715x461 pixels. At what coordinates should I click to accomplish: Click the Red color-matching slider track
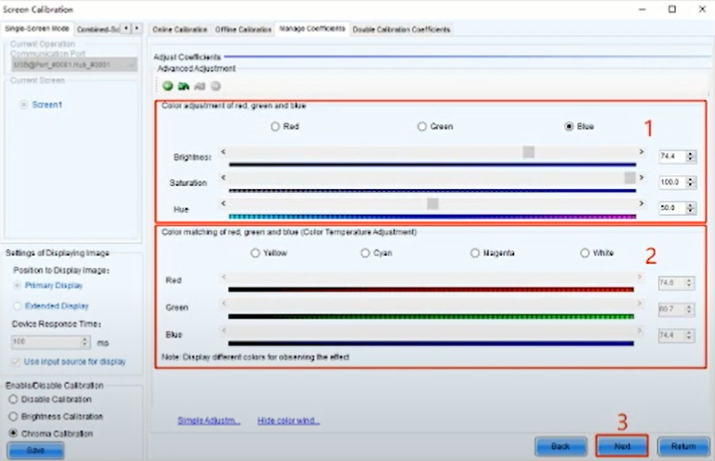tap(431, 277)
